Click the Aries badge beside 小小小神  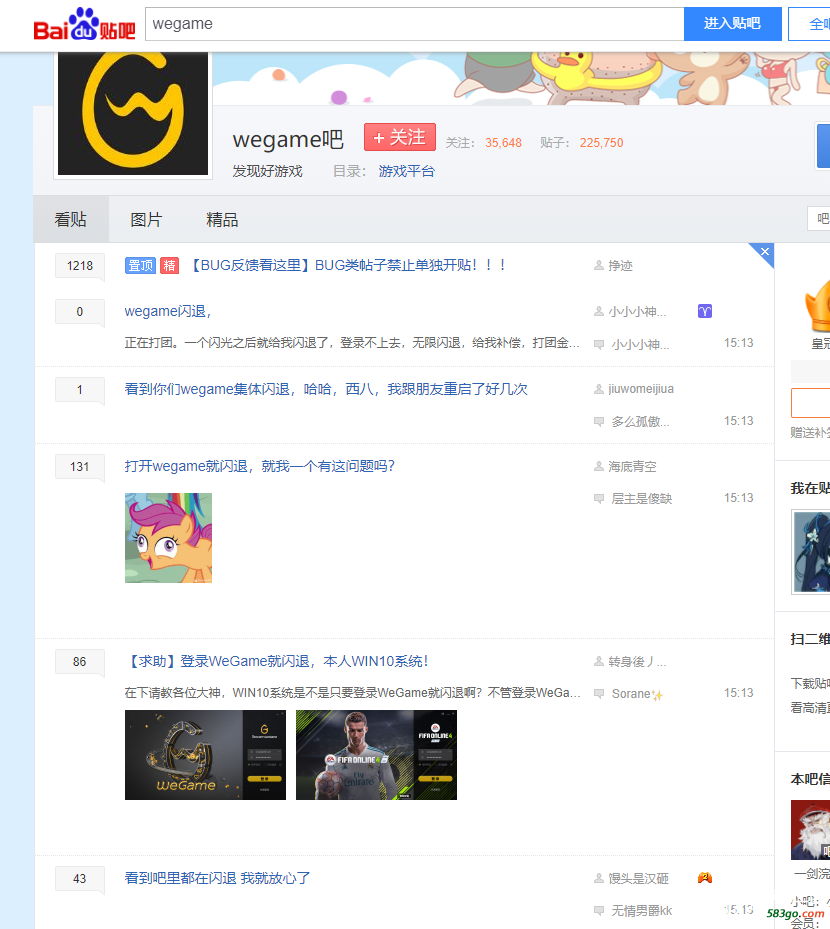tap(704, 311)
